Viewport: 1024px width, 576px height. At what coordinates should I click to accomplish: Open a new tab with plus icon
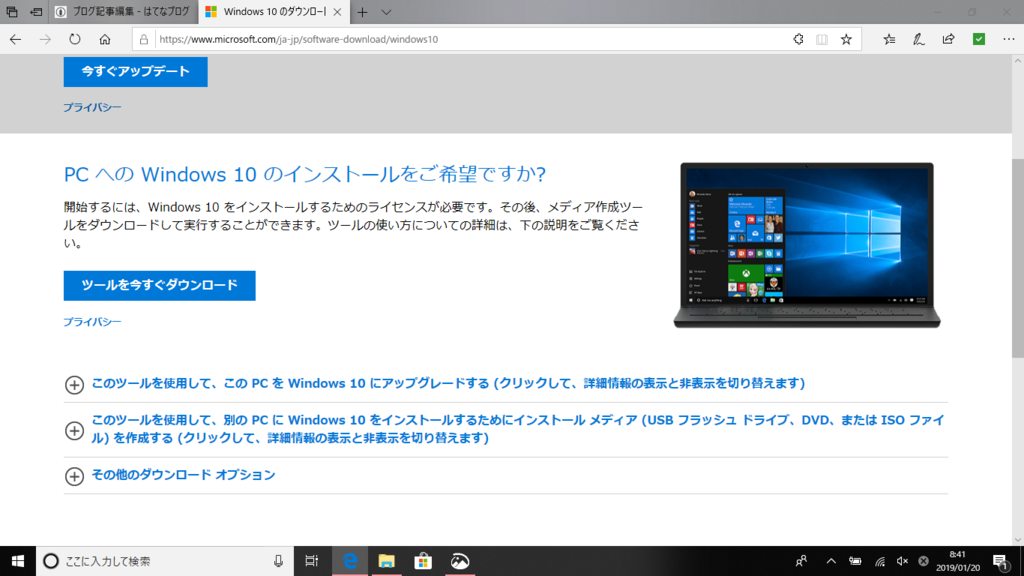point(362,12)
